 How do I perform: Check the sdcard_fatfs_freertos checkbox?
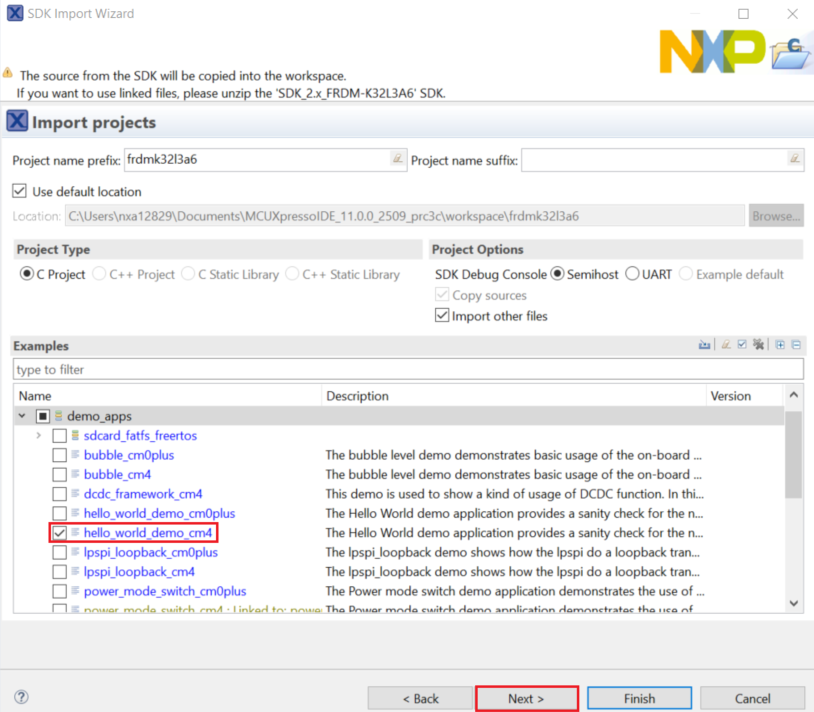(59, 435)
